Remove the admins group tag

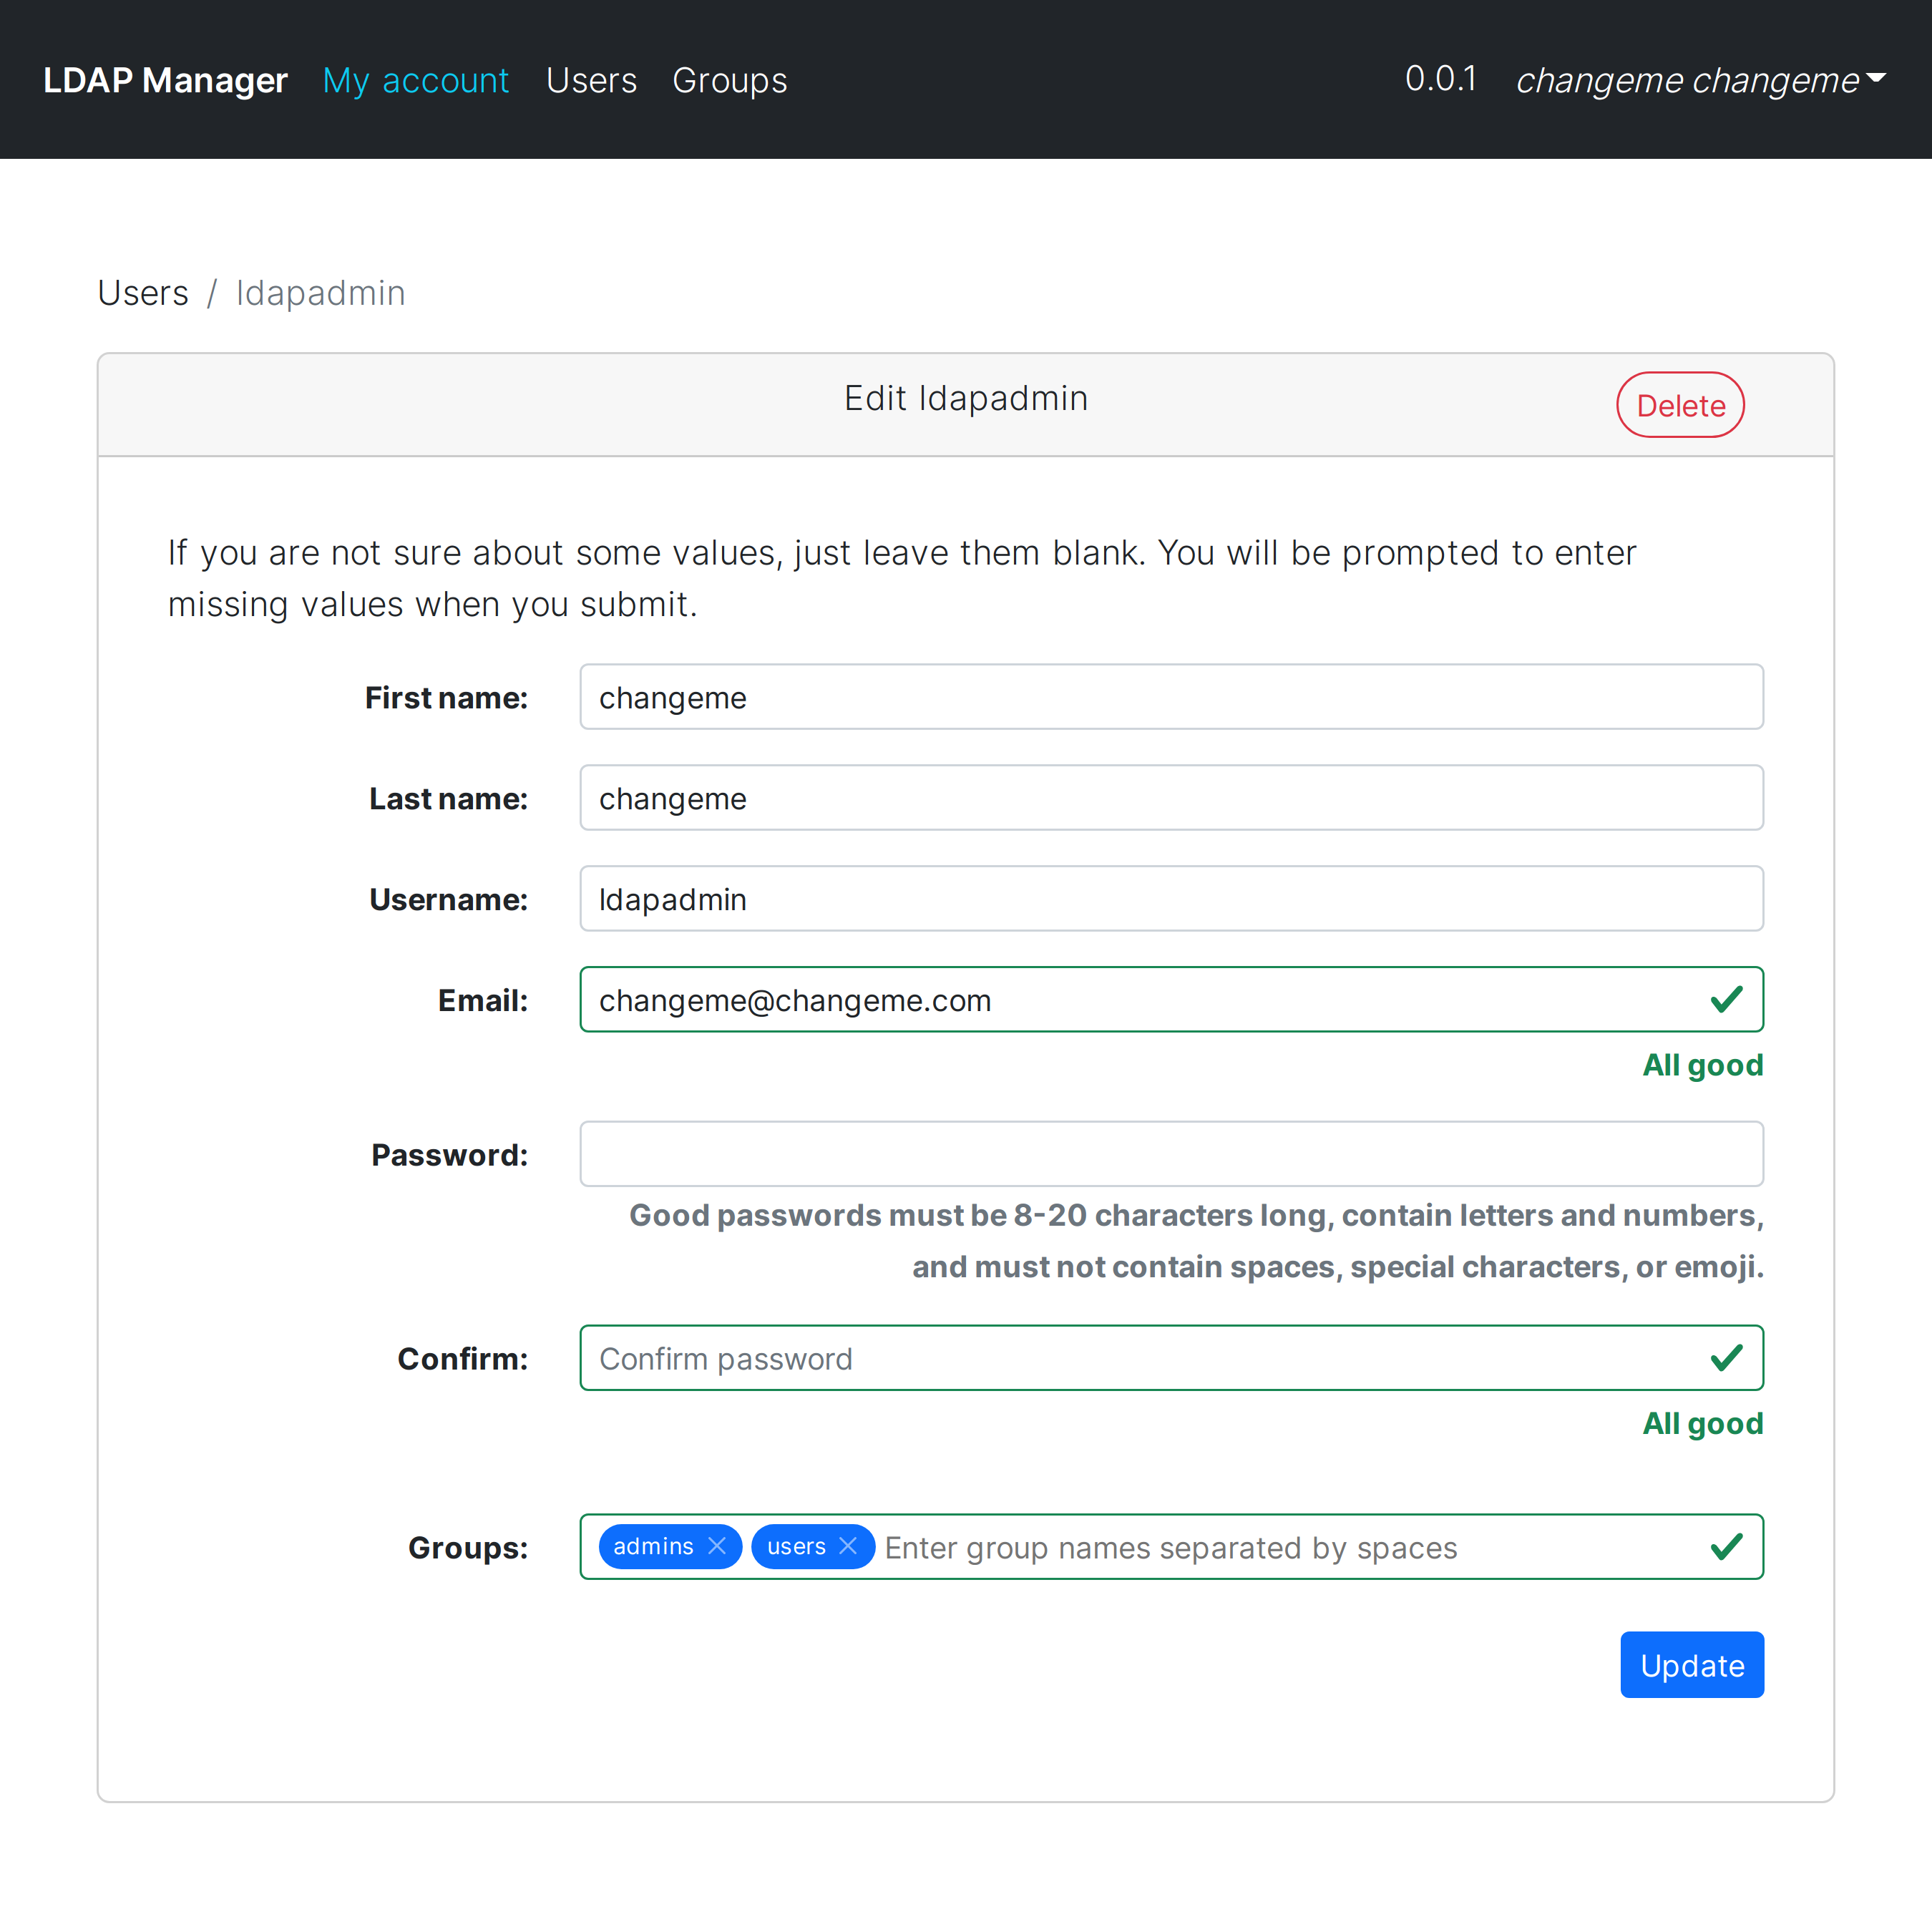(717, 1546)
